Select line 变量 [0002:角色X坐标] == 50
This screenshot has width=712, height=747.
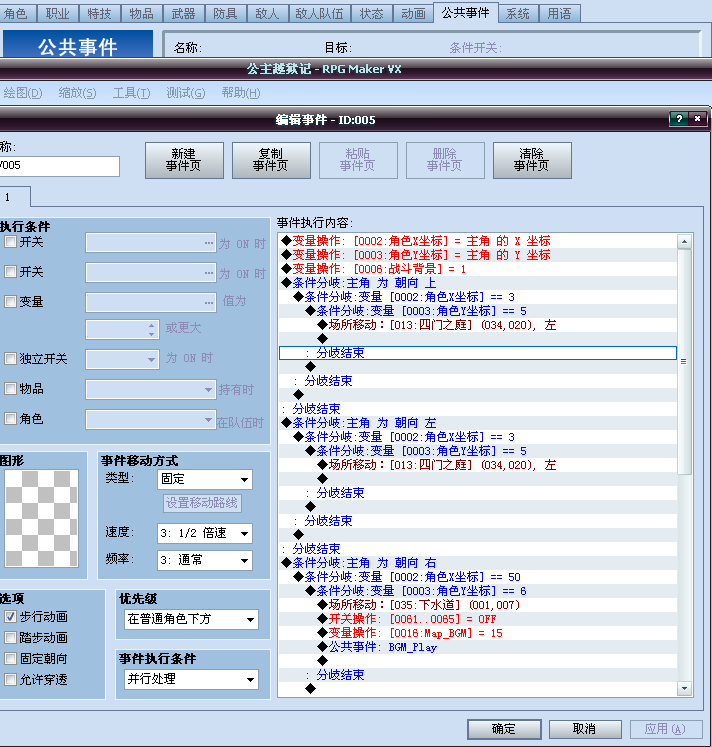(478, 577)
